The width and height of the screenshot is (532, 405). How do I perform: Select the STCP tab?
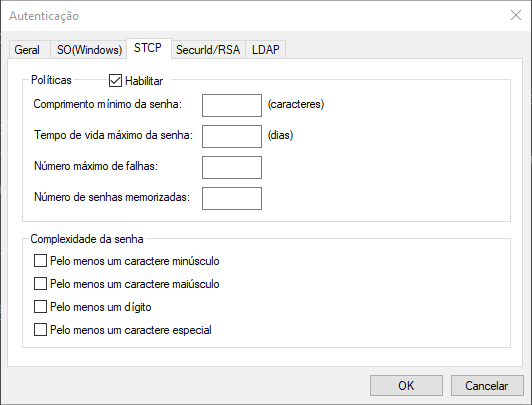point(148,48)
